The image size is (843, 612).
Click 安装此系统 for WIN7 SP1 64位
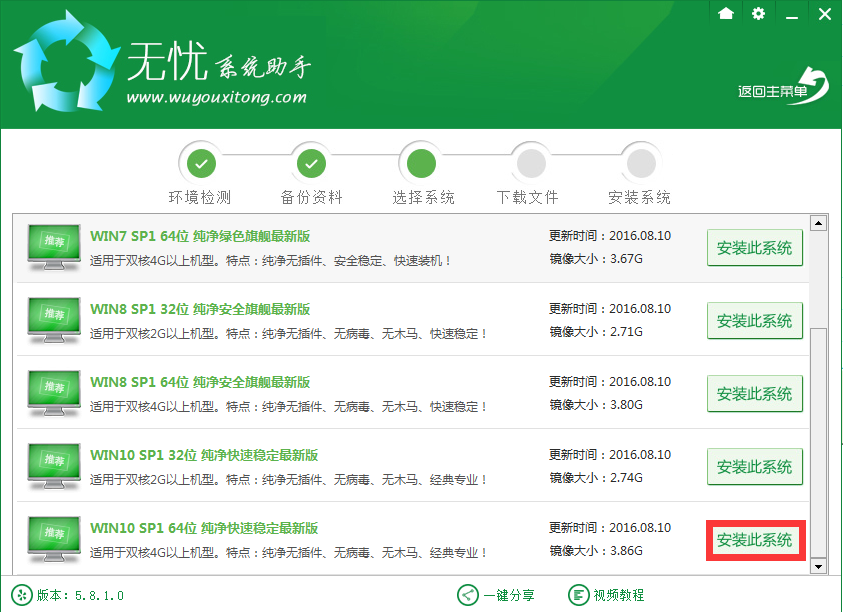pyautogui.click(x=754, y=247)
